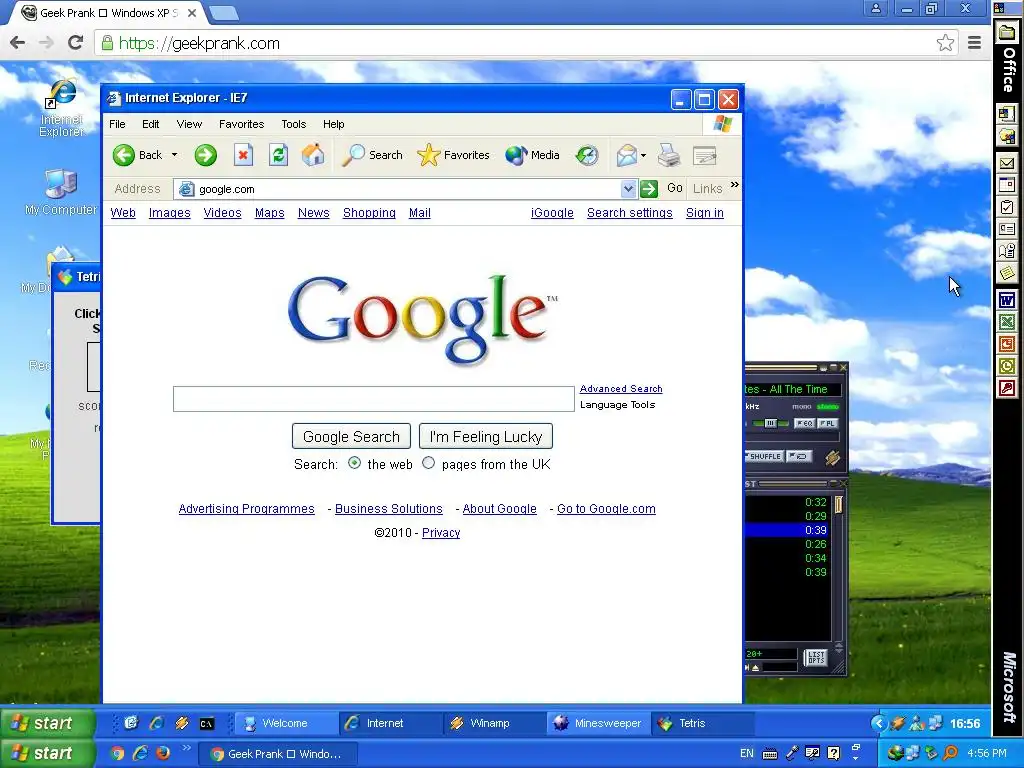Open browsing History clock icon in IE toolbar
This screenshot has height=768, width=1024.
tap(586, 155)
